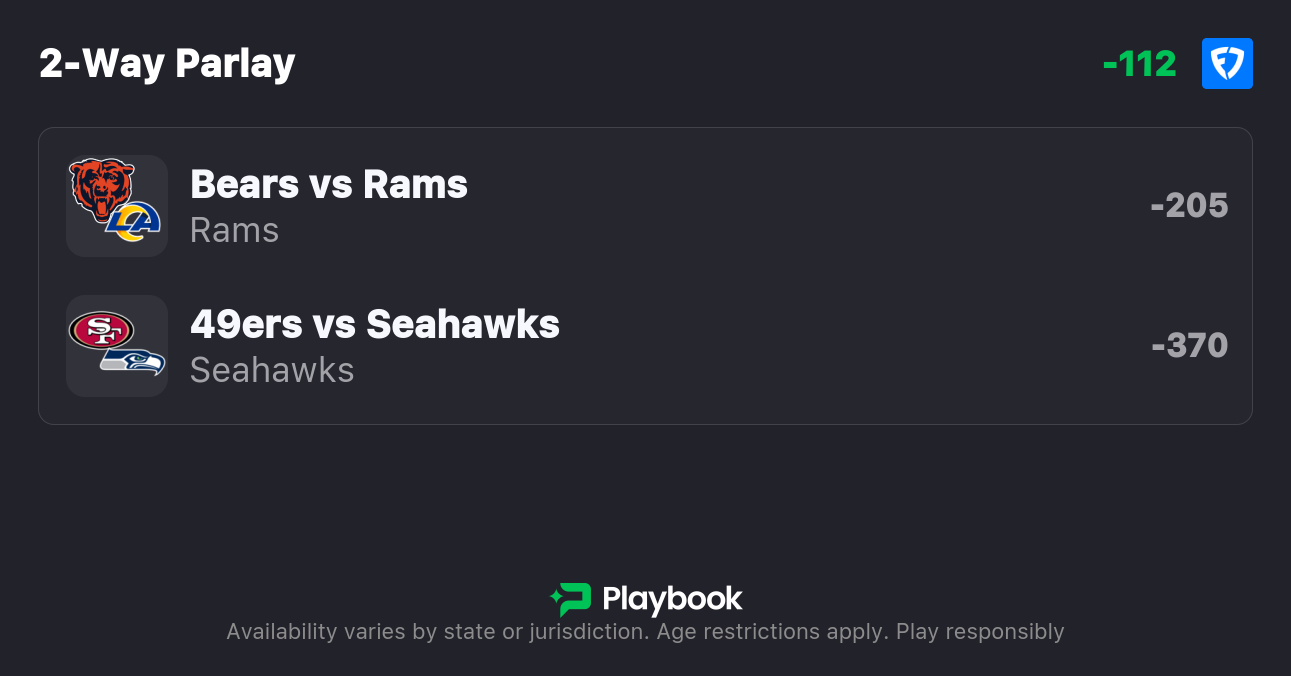Viewport: 1291px width, 676px height.
Task: Click the 'Play responsibly' text
Action: (x=980, y=632)
